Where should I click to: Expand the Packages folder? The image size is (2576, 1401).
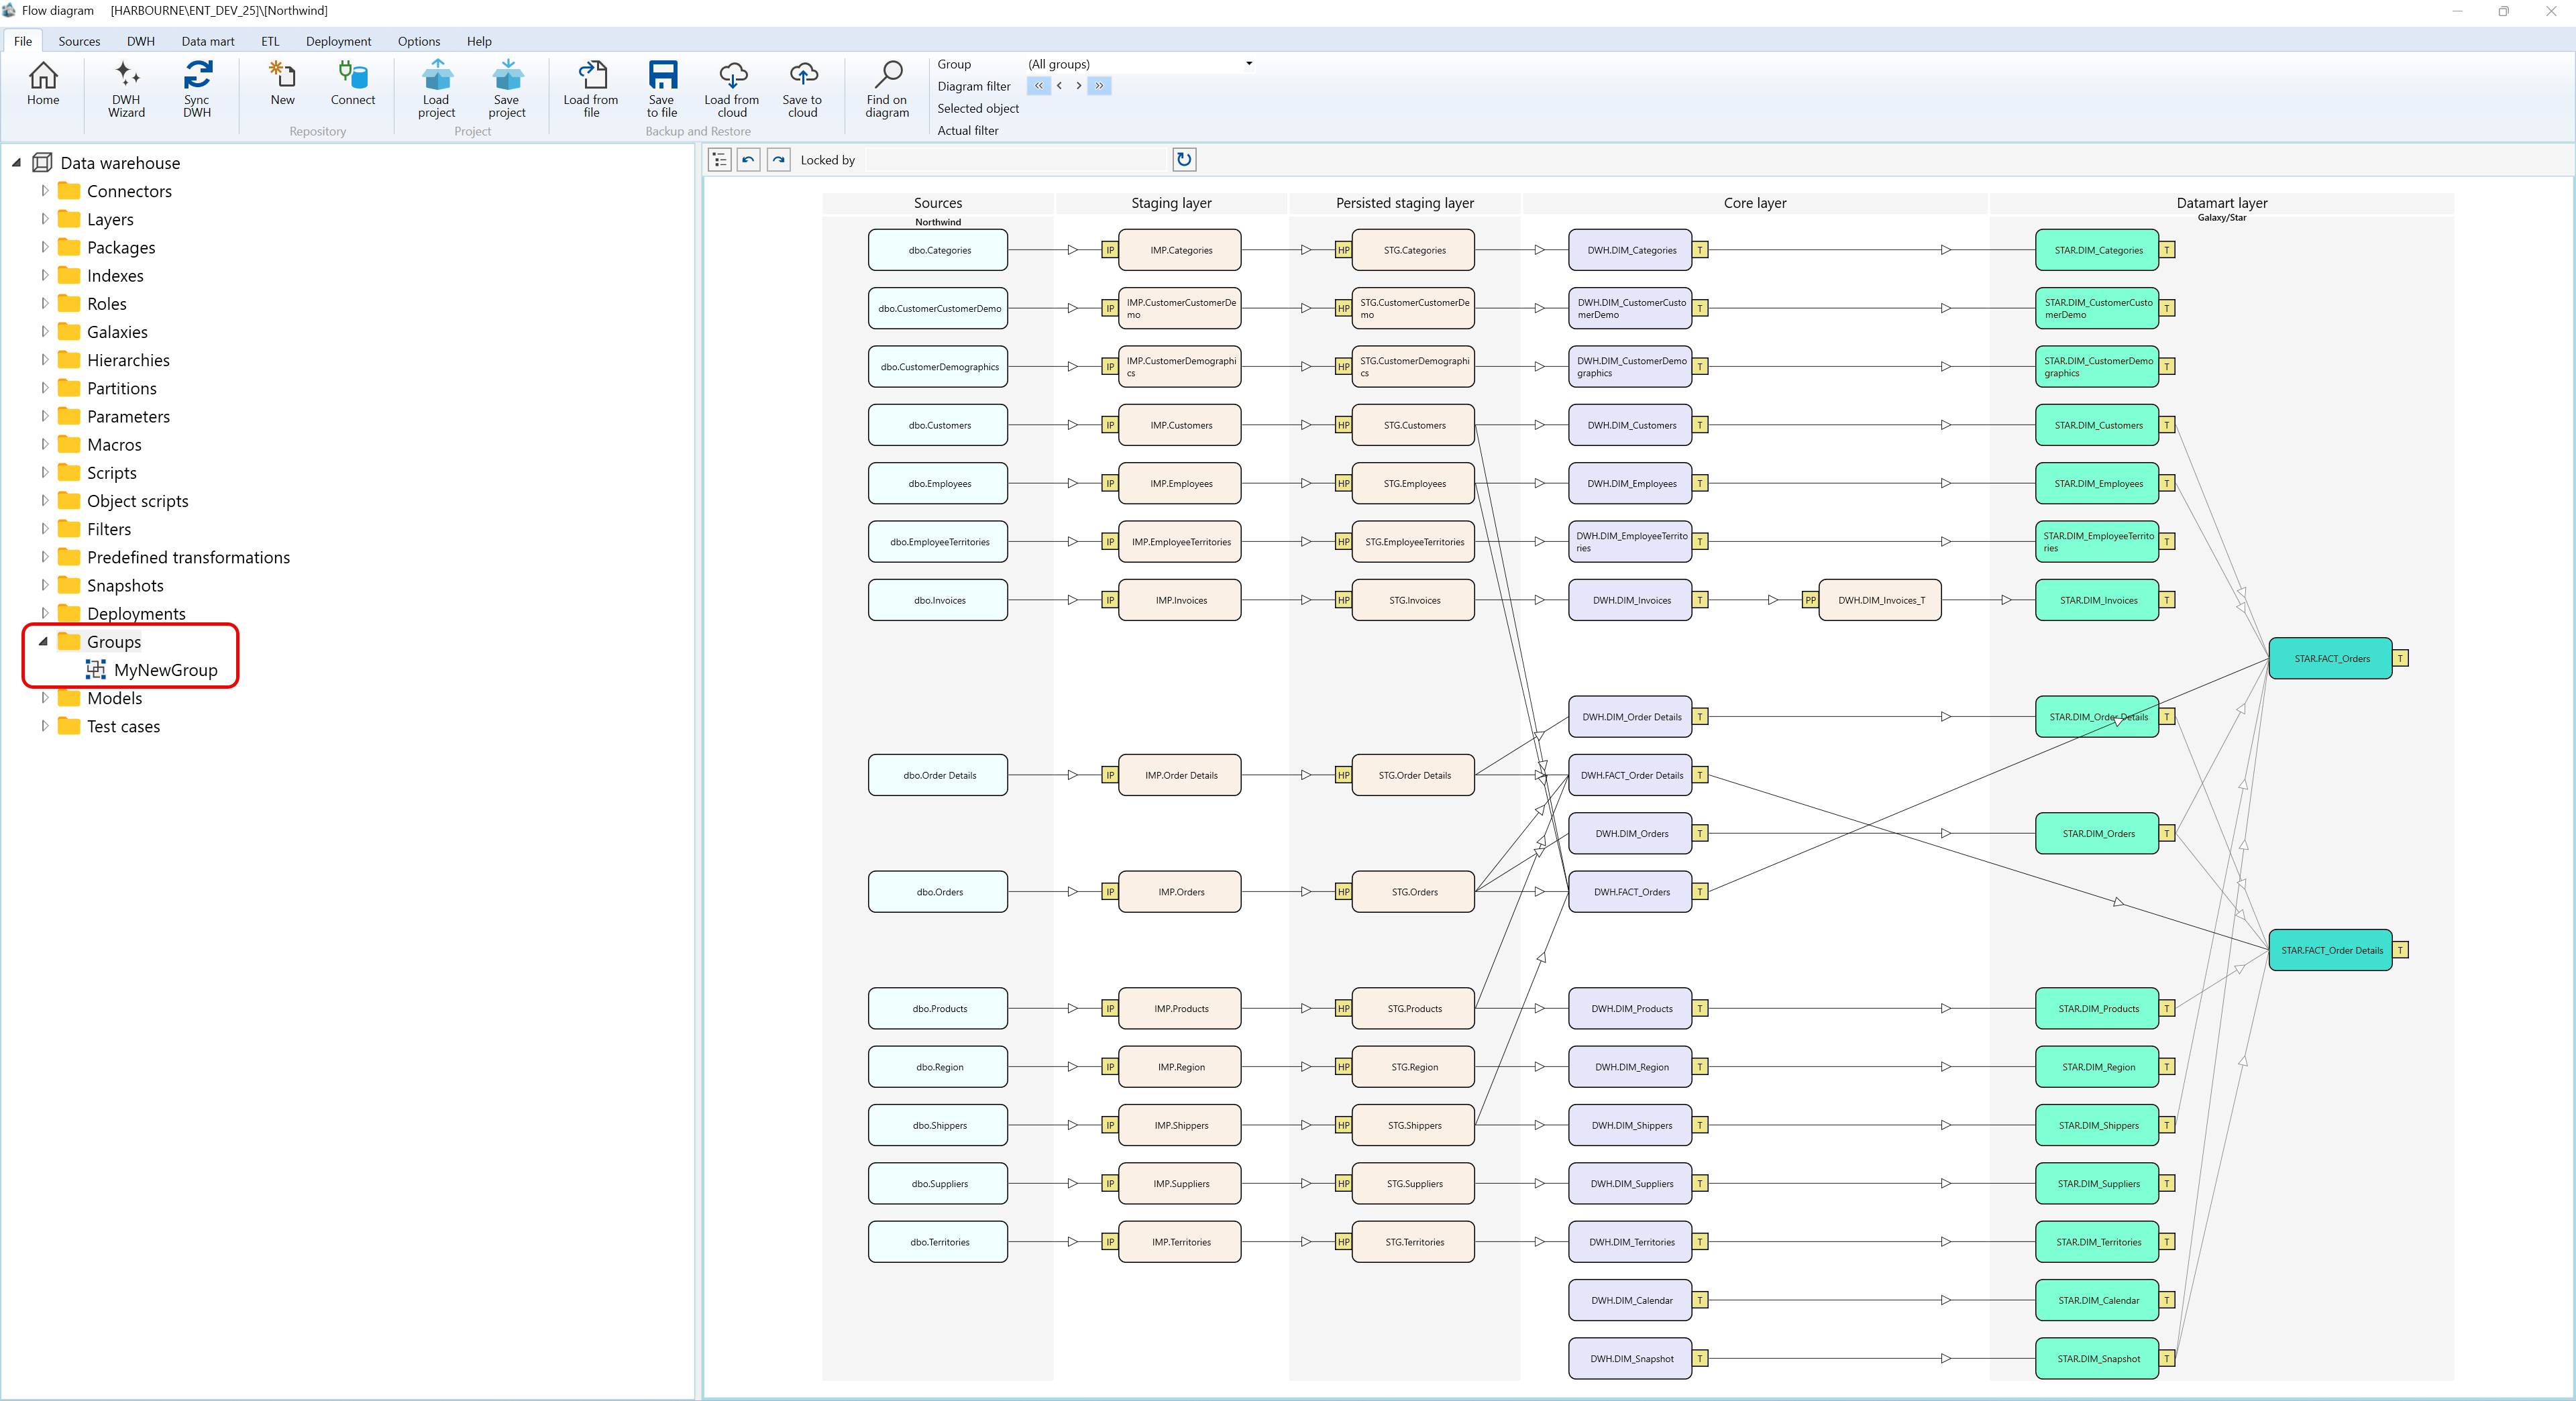(44, 247)
